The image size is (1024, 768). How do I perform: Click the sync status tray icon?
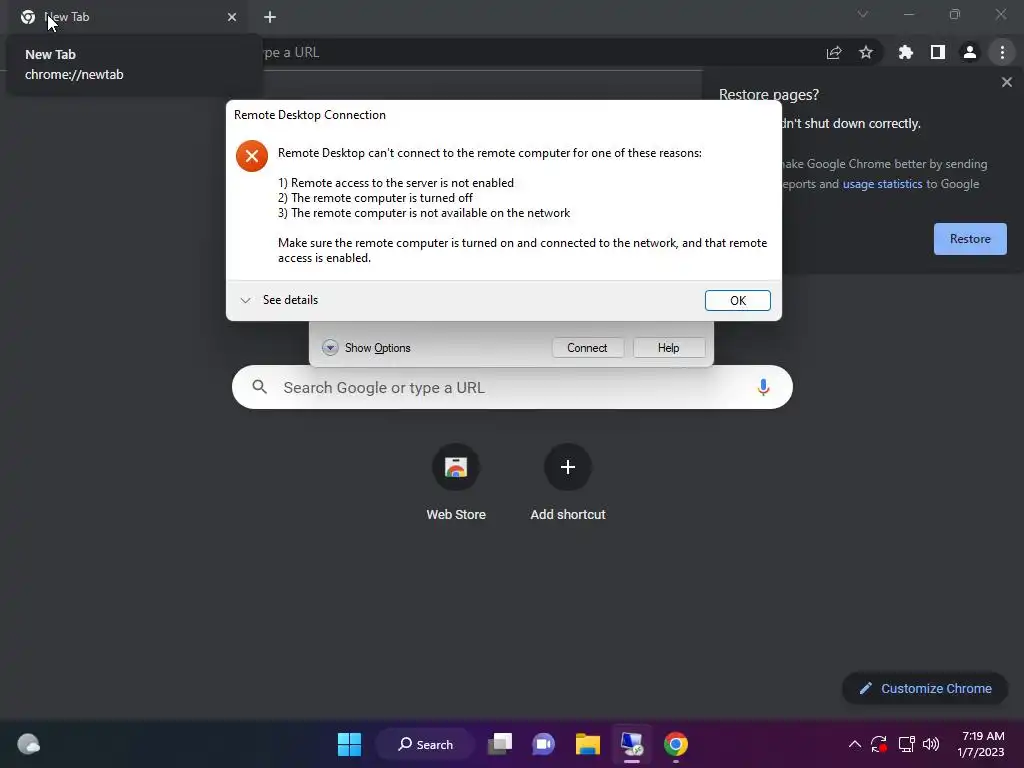(x=879, y=744)
